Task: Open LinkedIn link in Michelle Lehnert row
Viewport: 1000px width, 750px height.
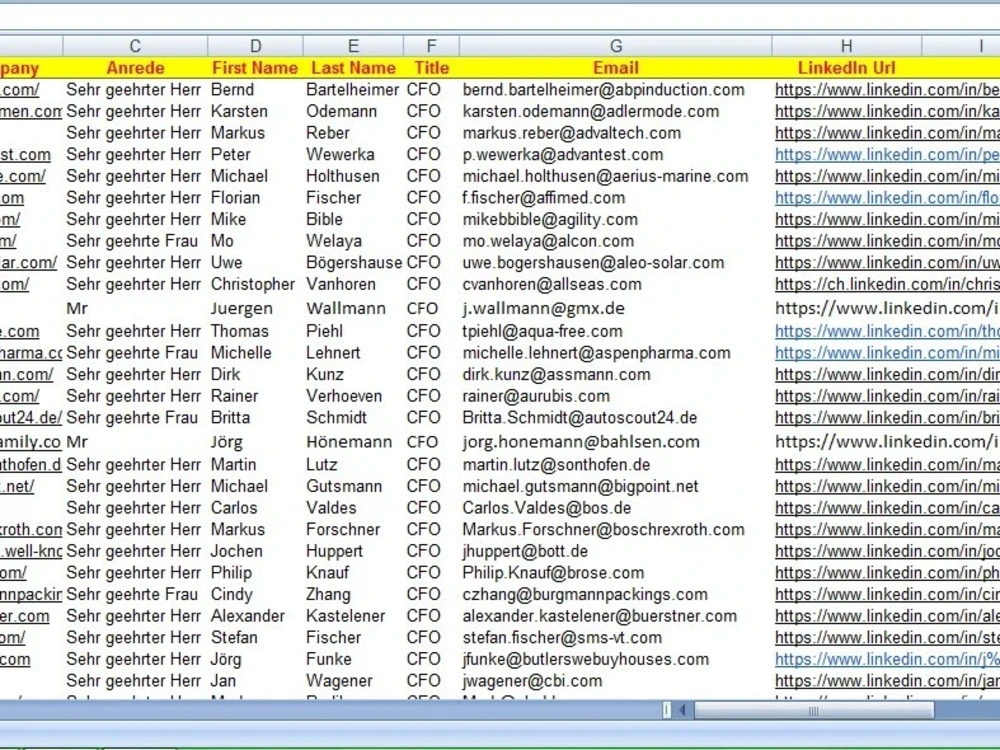Action: (x=887, y=353)
